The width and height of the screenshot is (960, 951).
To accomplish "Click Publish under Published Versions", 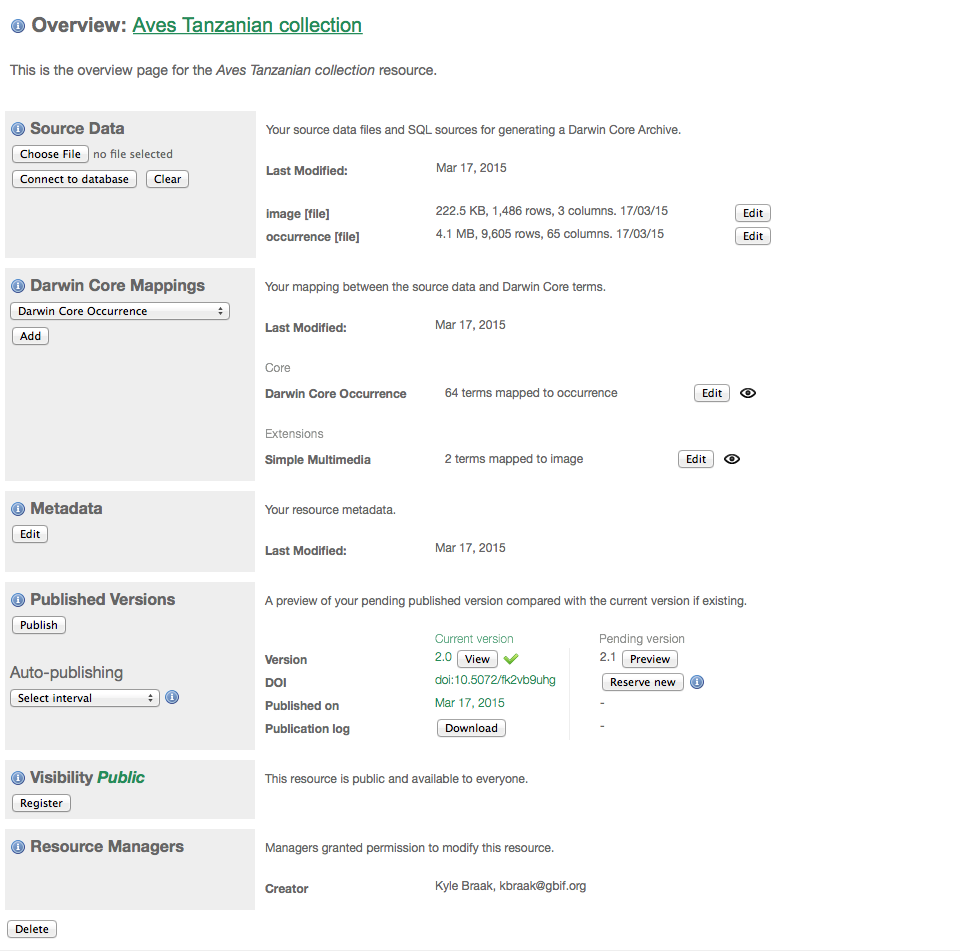I will (x=39, y=625).
